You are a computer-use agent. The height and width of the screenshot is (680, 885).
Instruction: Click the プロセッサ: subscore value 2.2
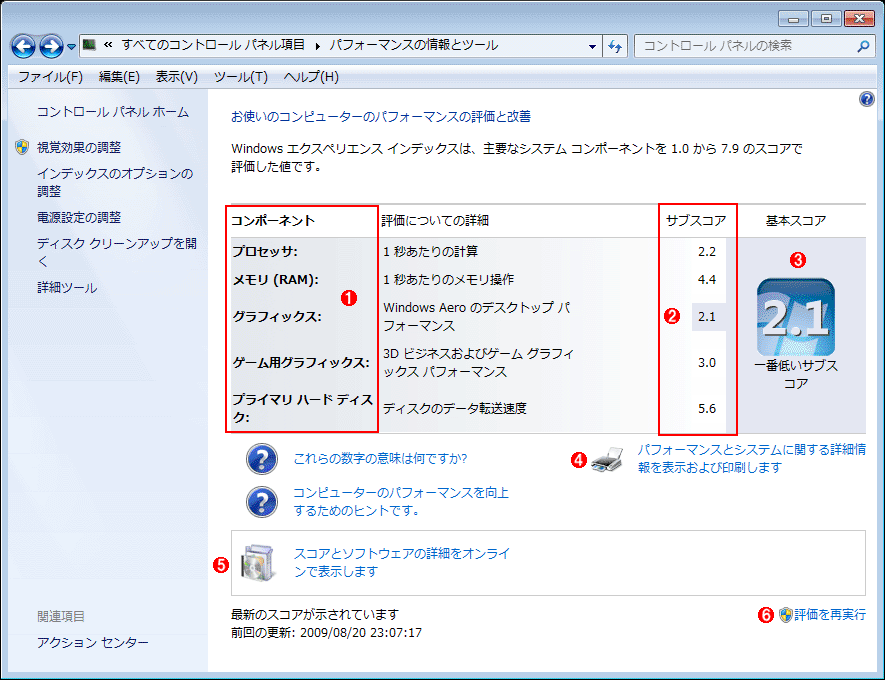point(707,252)
